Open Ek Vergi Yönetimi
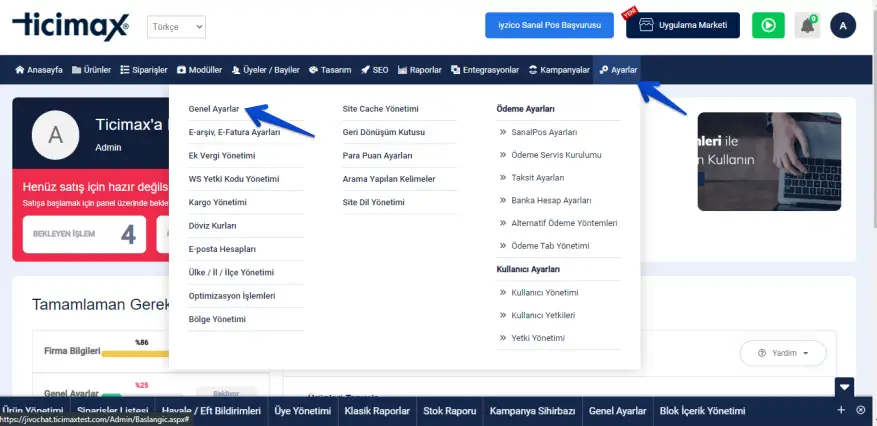Screen dimensions: 877x426 (x=222, y=155)
